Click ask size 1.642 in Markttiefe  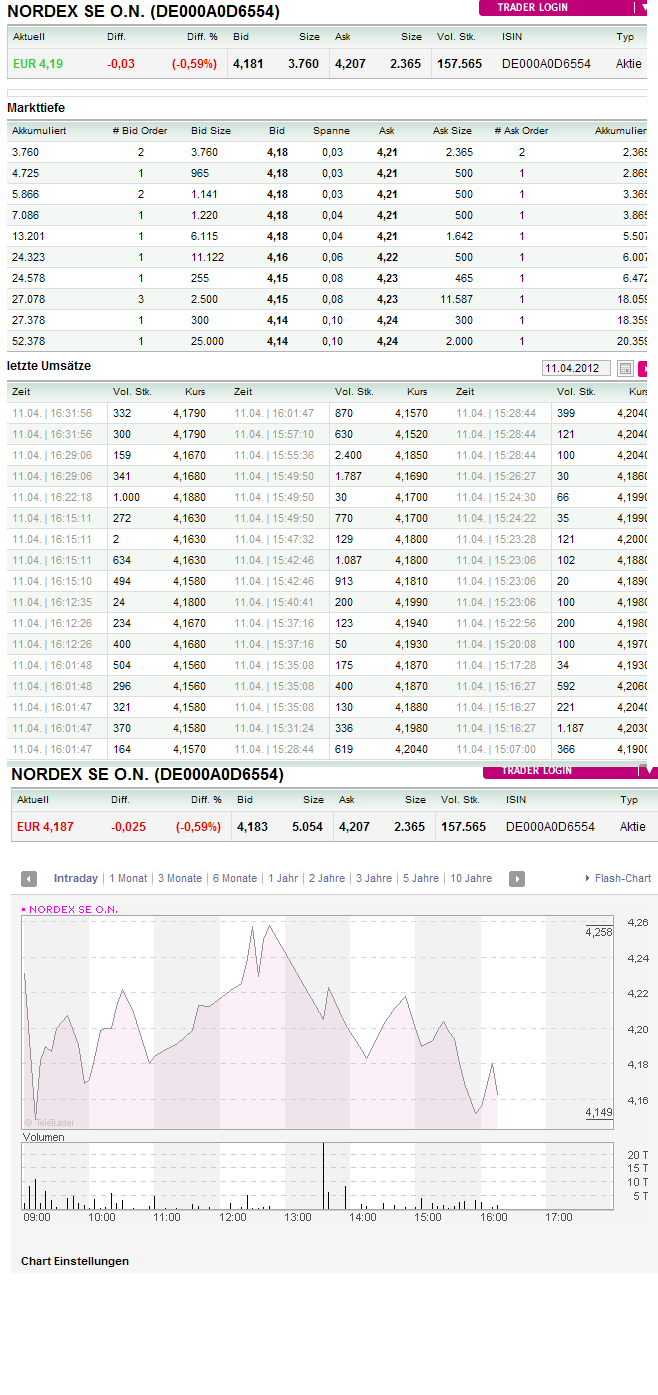coord(459,236)
